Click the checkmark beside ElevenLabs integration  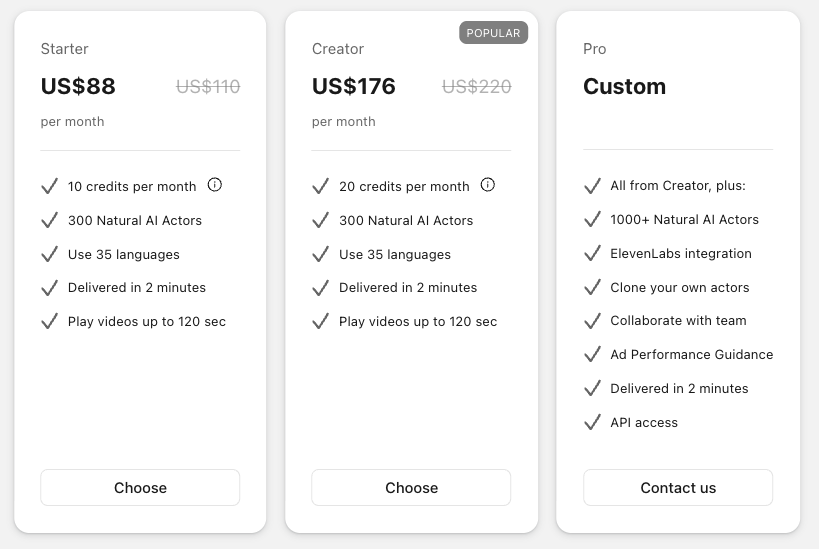(592, 253)
